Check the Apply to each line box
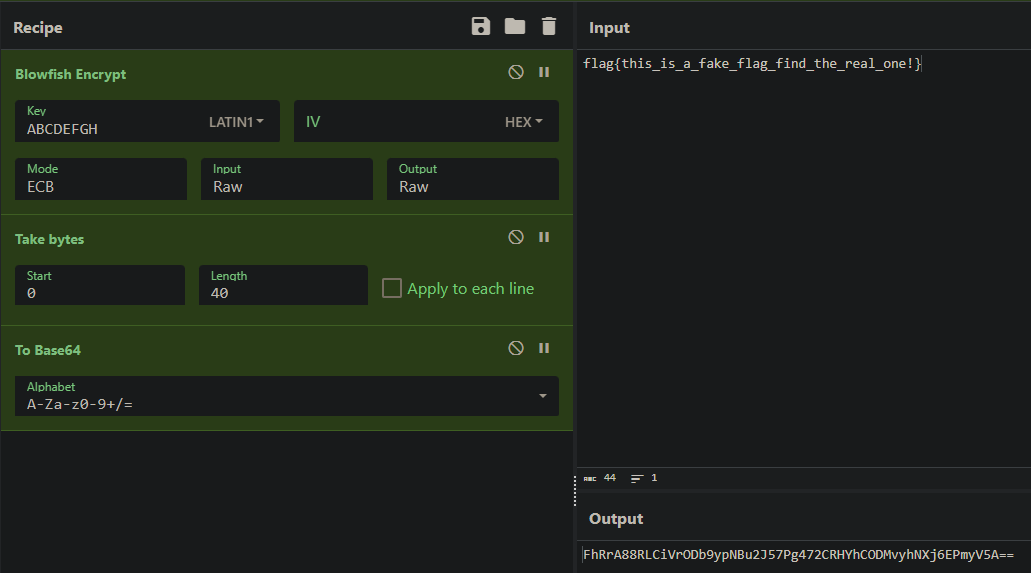The width and height of the screenshot is (1031, 573). pos(392,288)
